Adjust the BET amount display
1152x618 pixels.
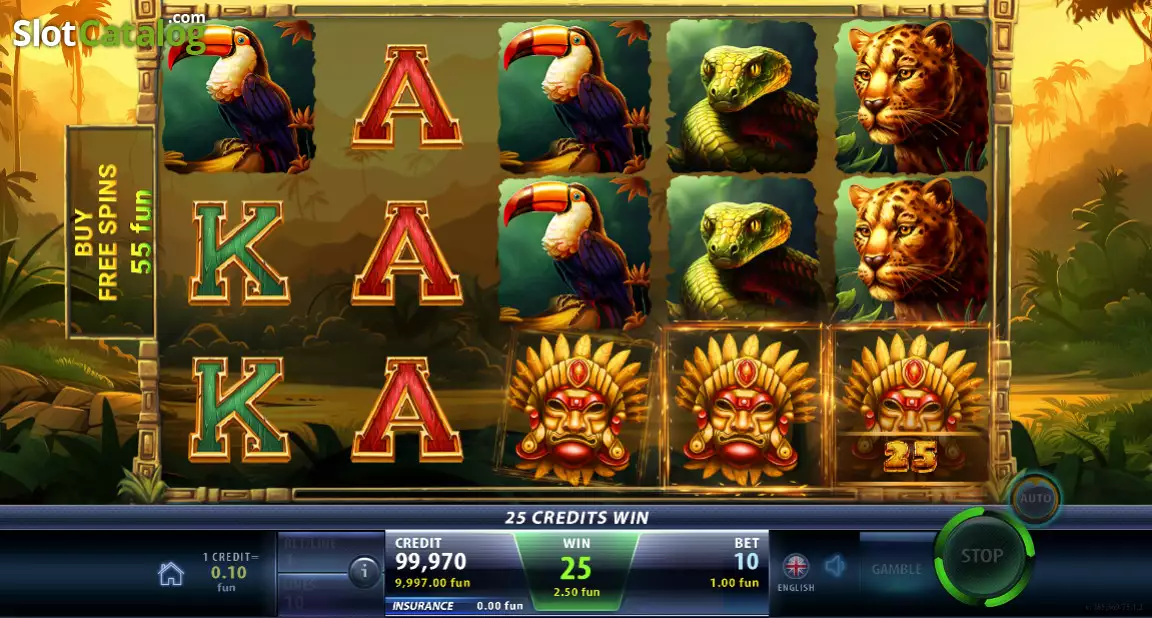[x=735, y=563]
